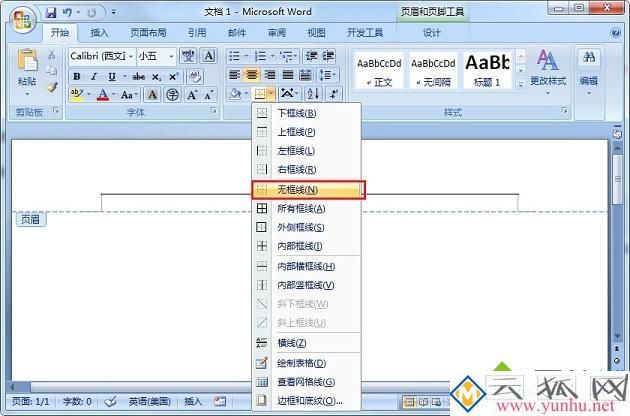Increase paragraph indent

coord(328,56)
